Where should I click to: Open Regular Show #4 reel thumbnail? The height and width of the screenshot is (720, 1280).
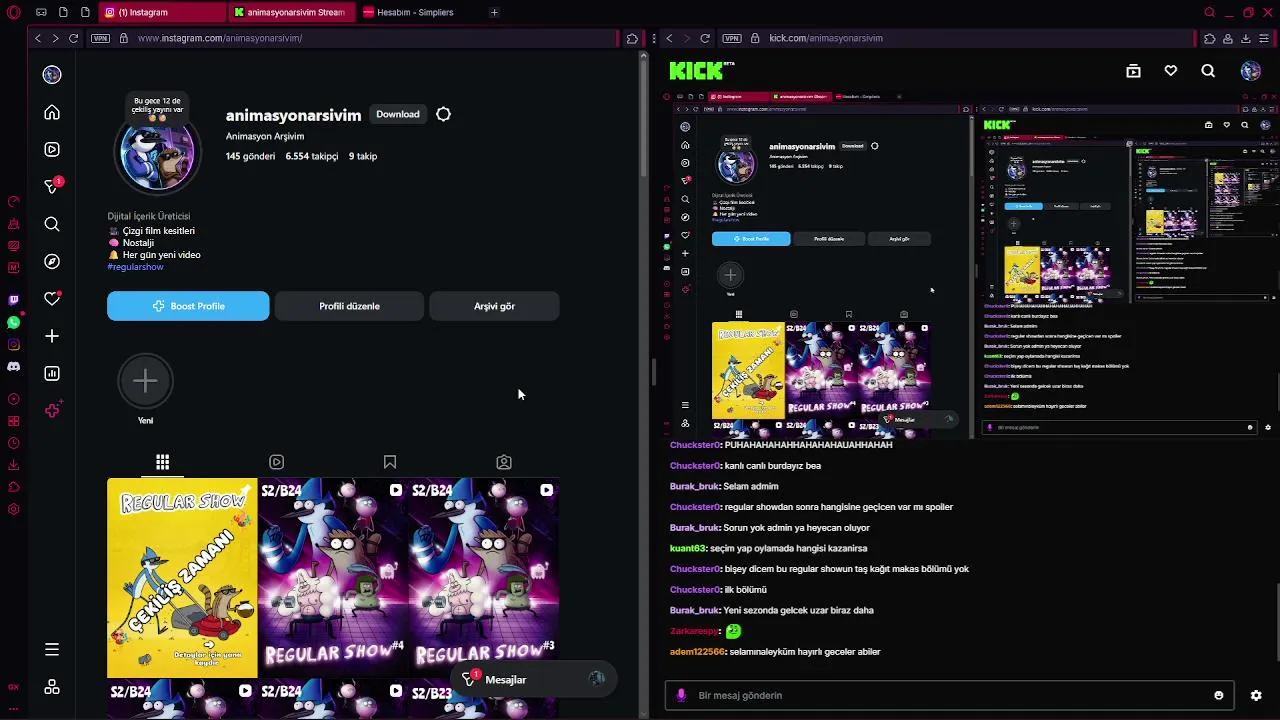333,578
